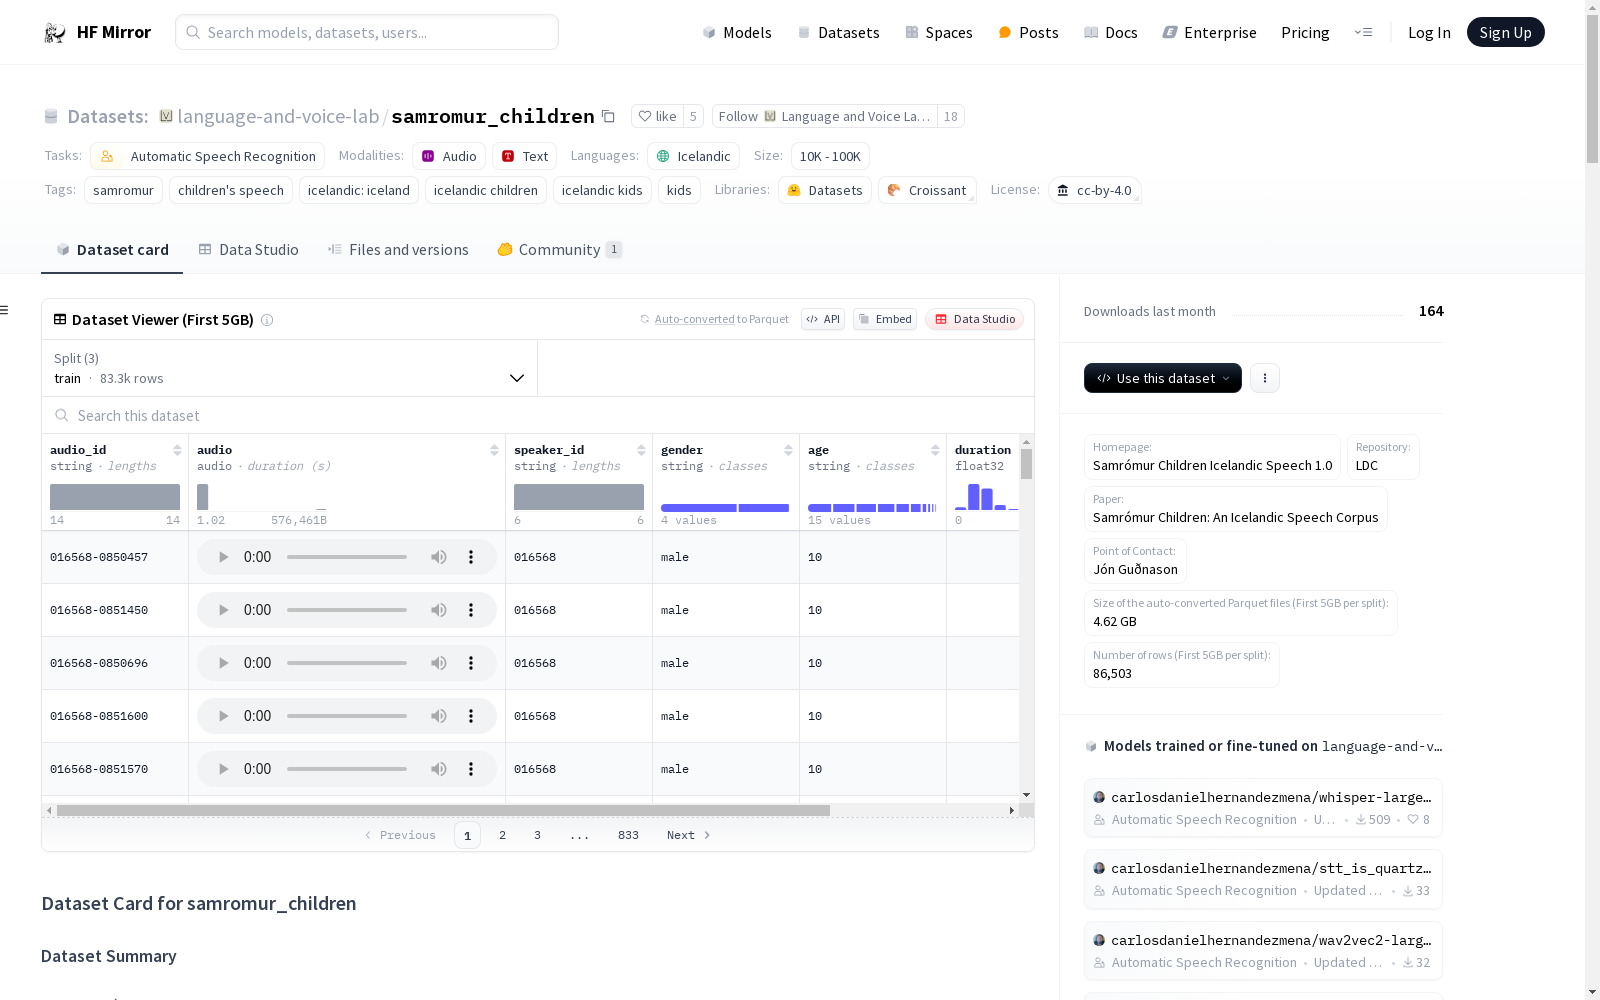The width and height of the screenshot is (1600, 1000).
Task: Sort by the gender column
Action: point(788,450)
